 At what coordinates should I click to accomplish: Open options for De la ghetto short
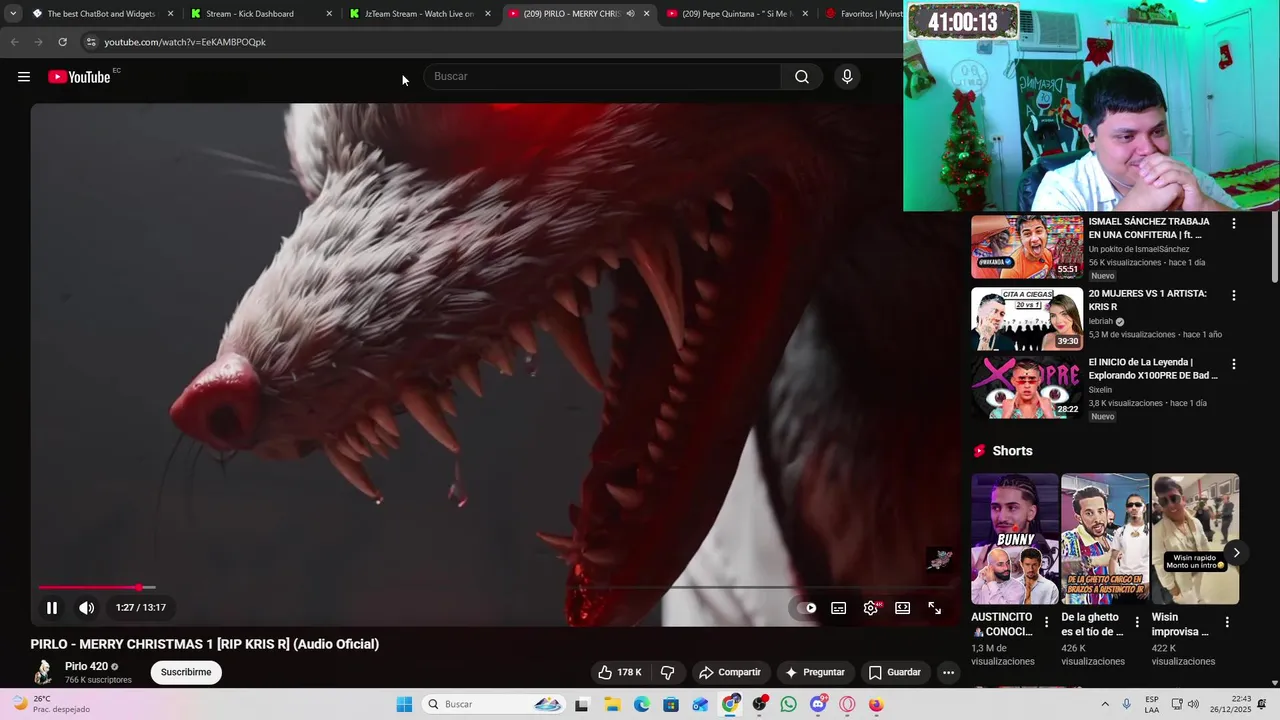tap(1137, 622)
